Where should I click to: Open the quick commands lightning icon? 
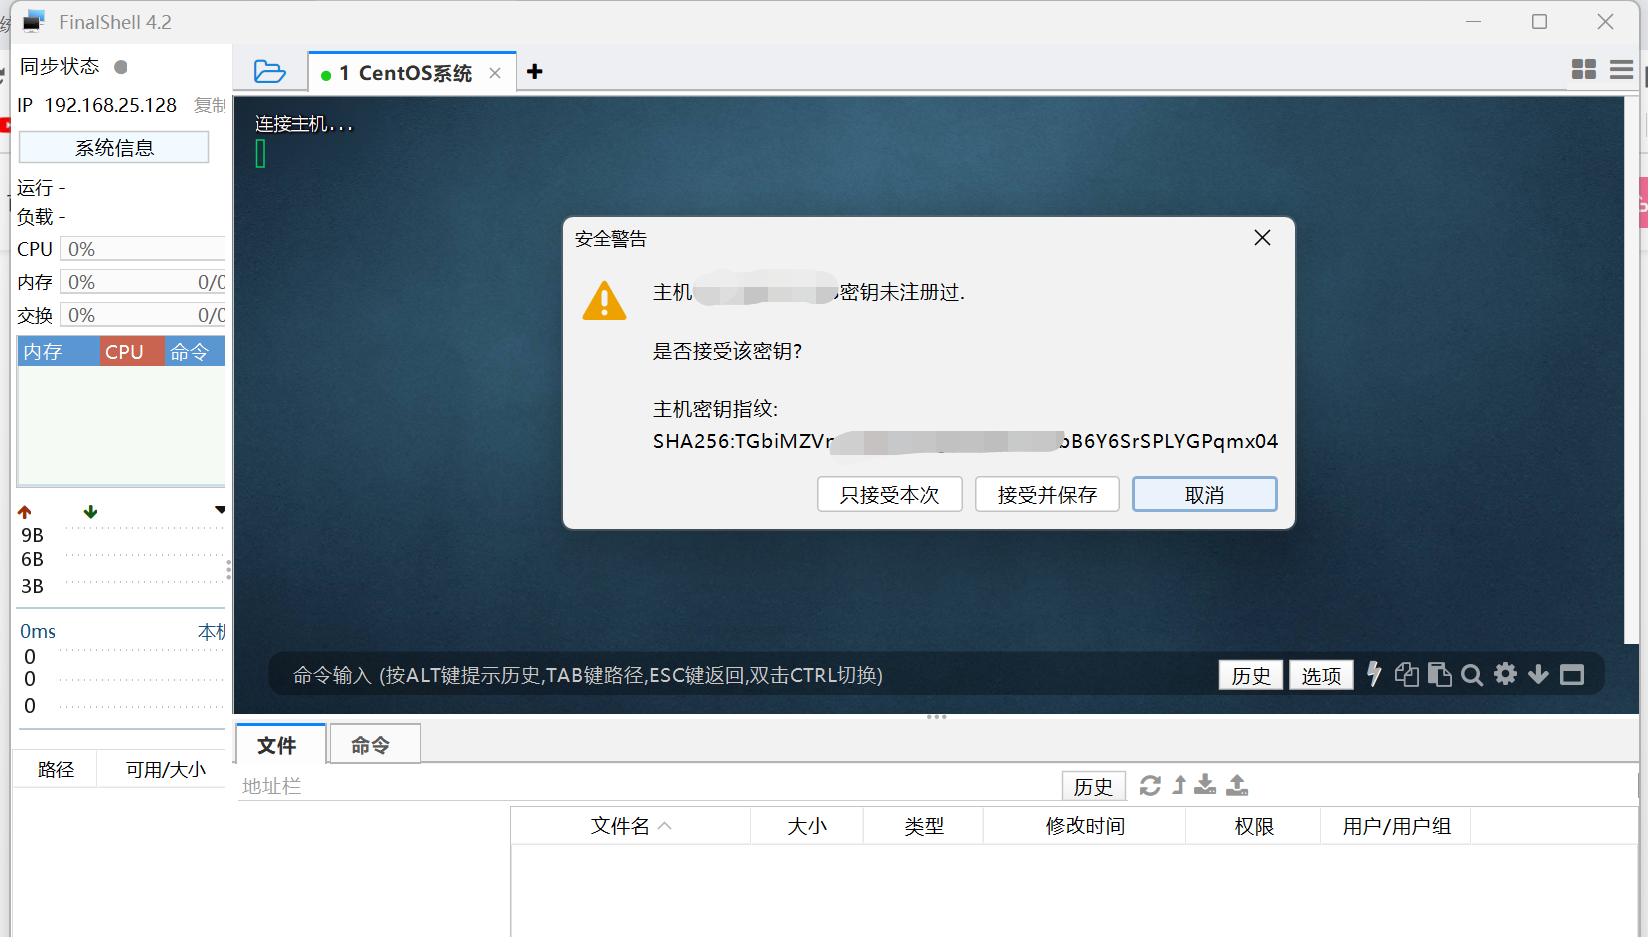coord(1373,674)
